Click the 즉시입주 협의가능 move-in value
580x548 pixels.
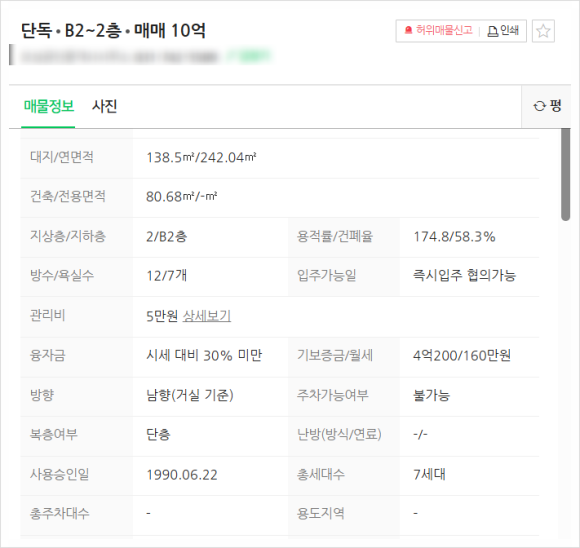point(465,275)
